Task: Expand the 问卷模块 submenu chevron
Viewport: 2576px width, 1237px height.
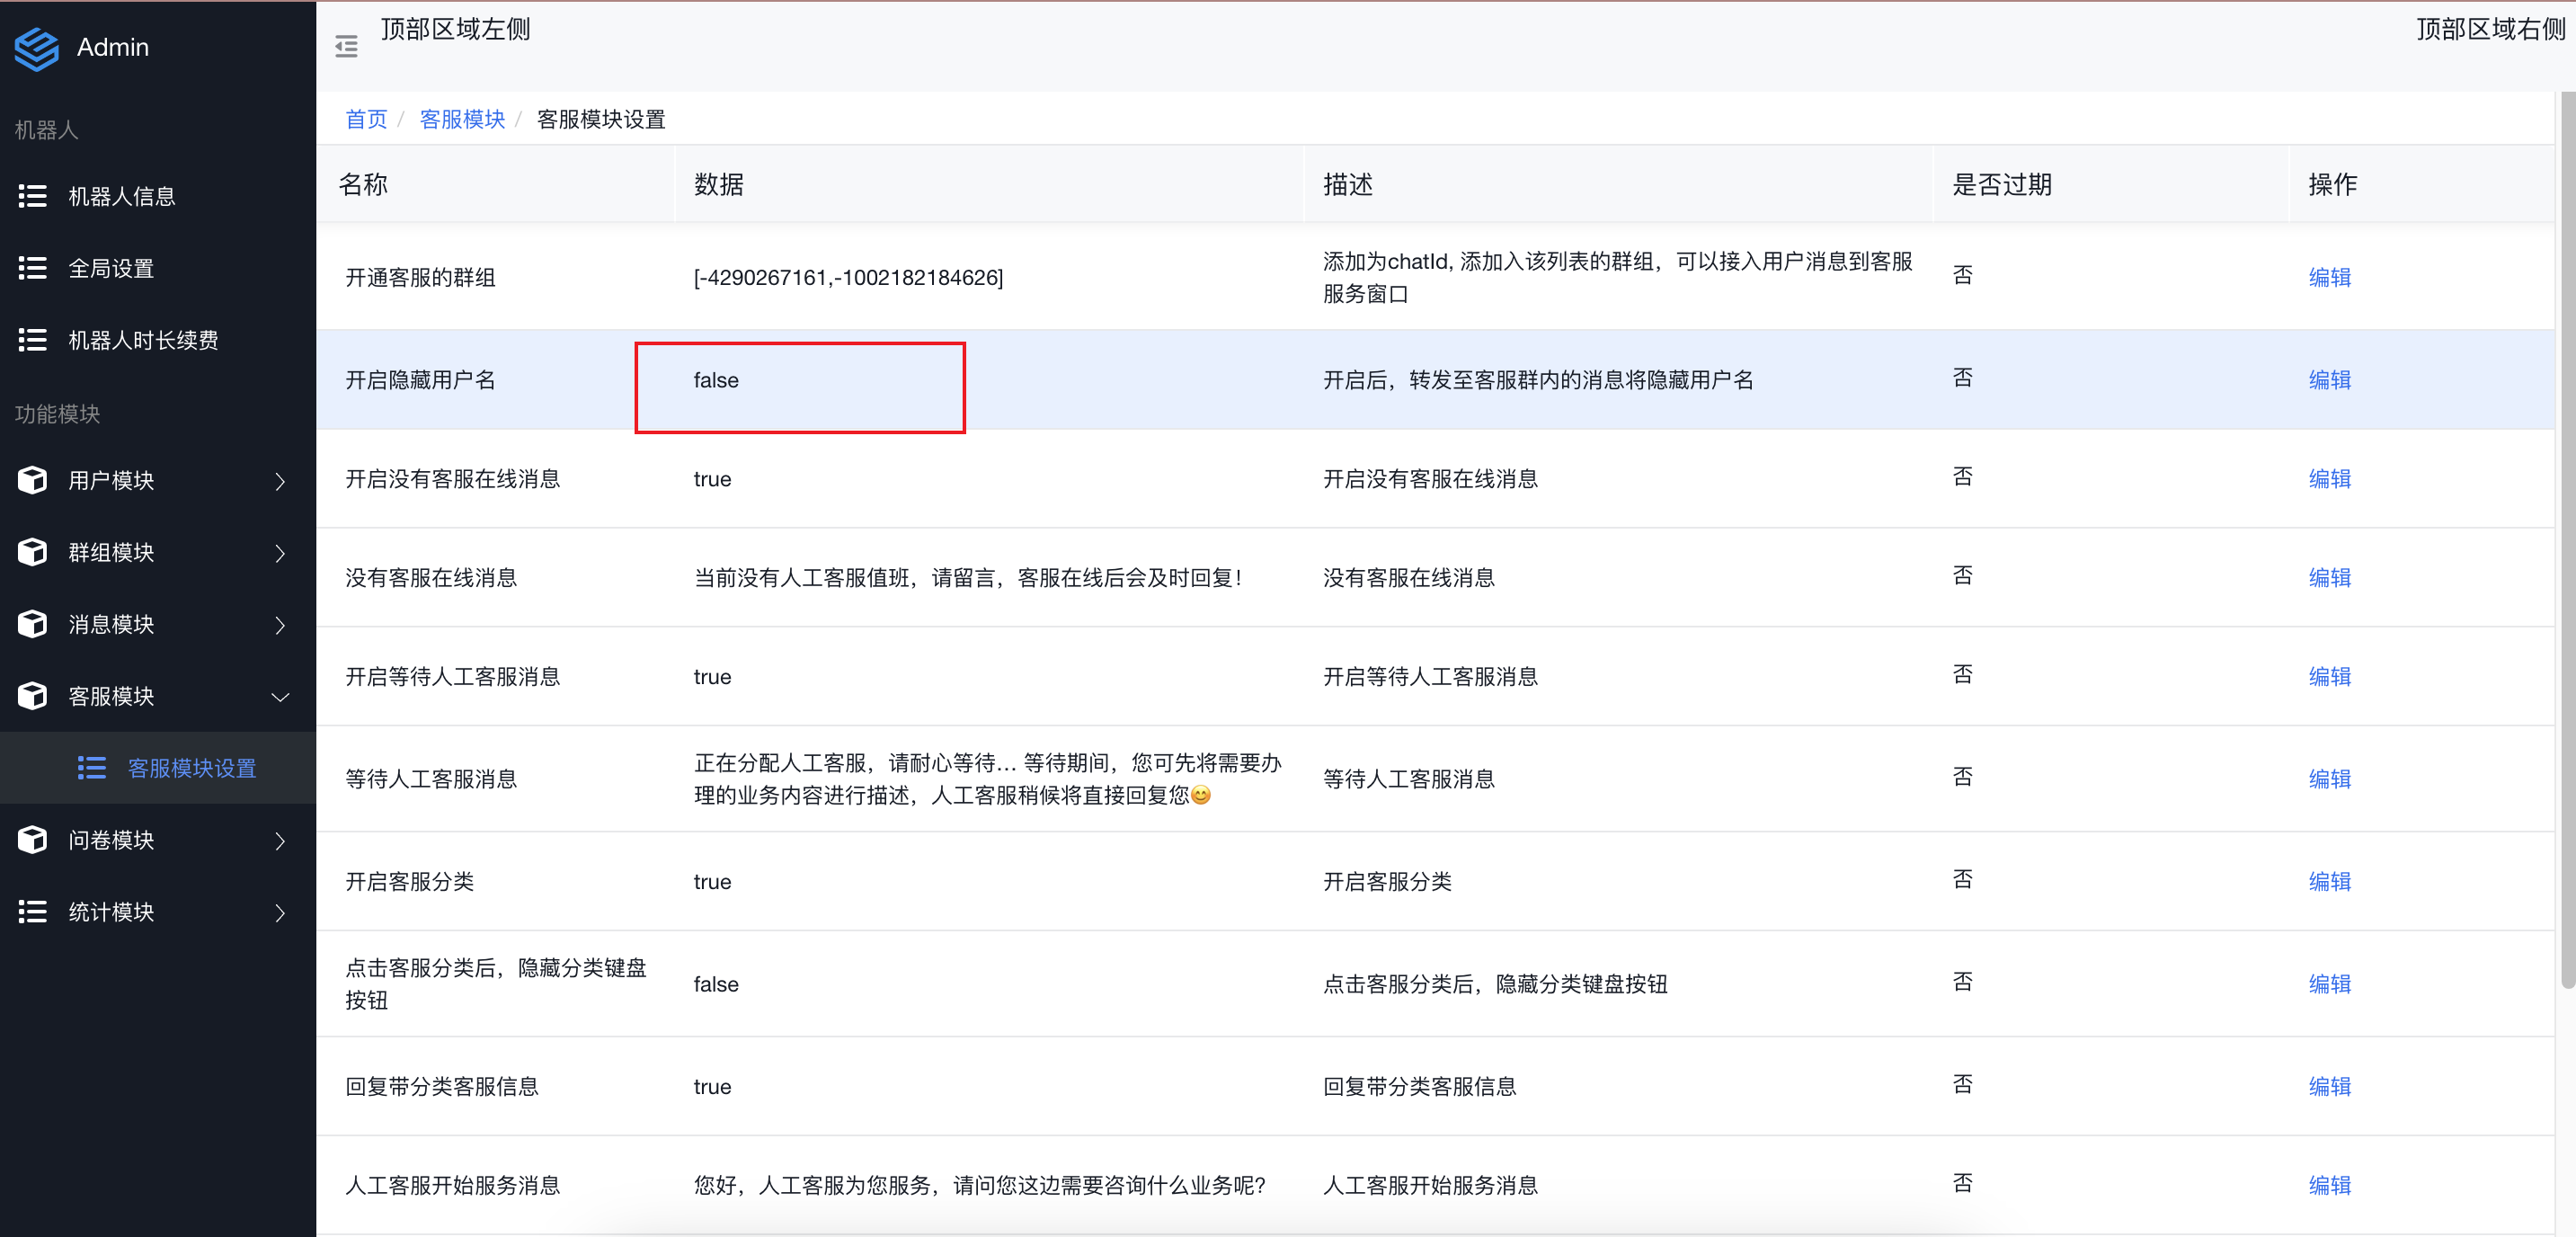Action: (x=280, y=841)
